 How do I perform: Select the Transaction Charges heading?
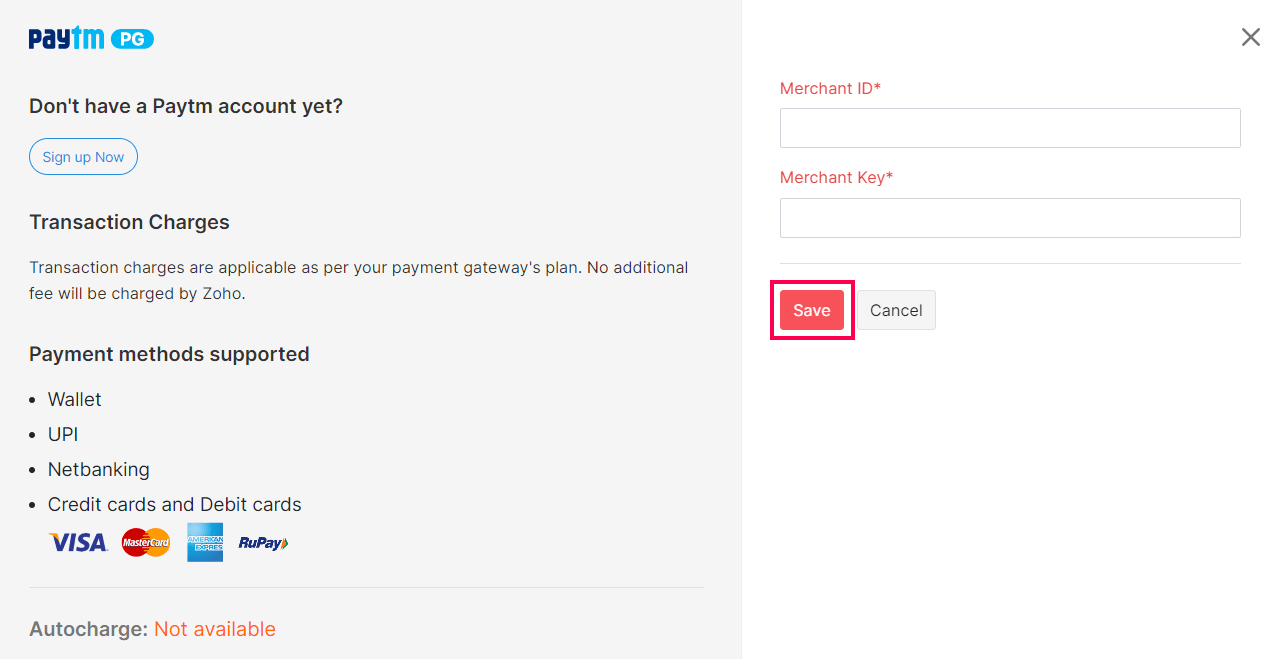click(x=129, y=222)
